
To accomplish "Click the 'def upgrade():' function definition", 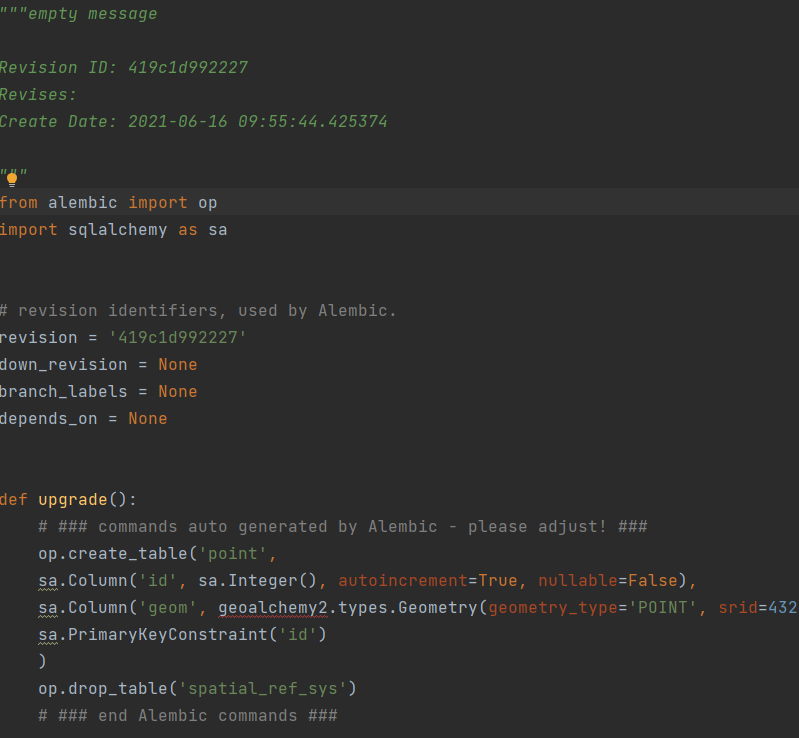I will [68, 499].
